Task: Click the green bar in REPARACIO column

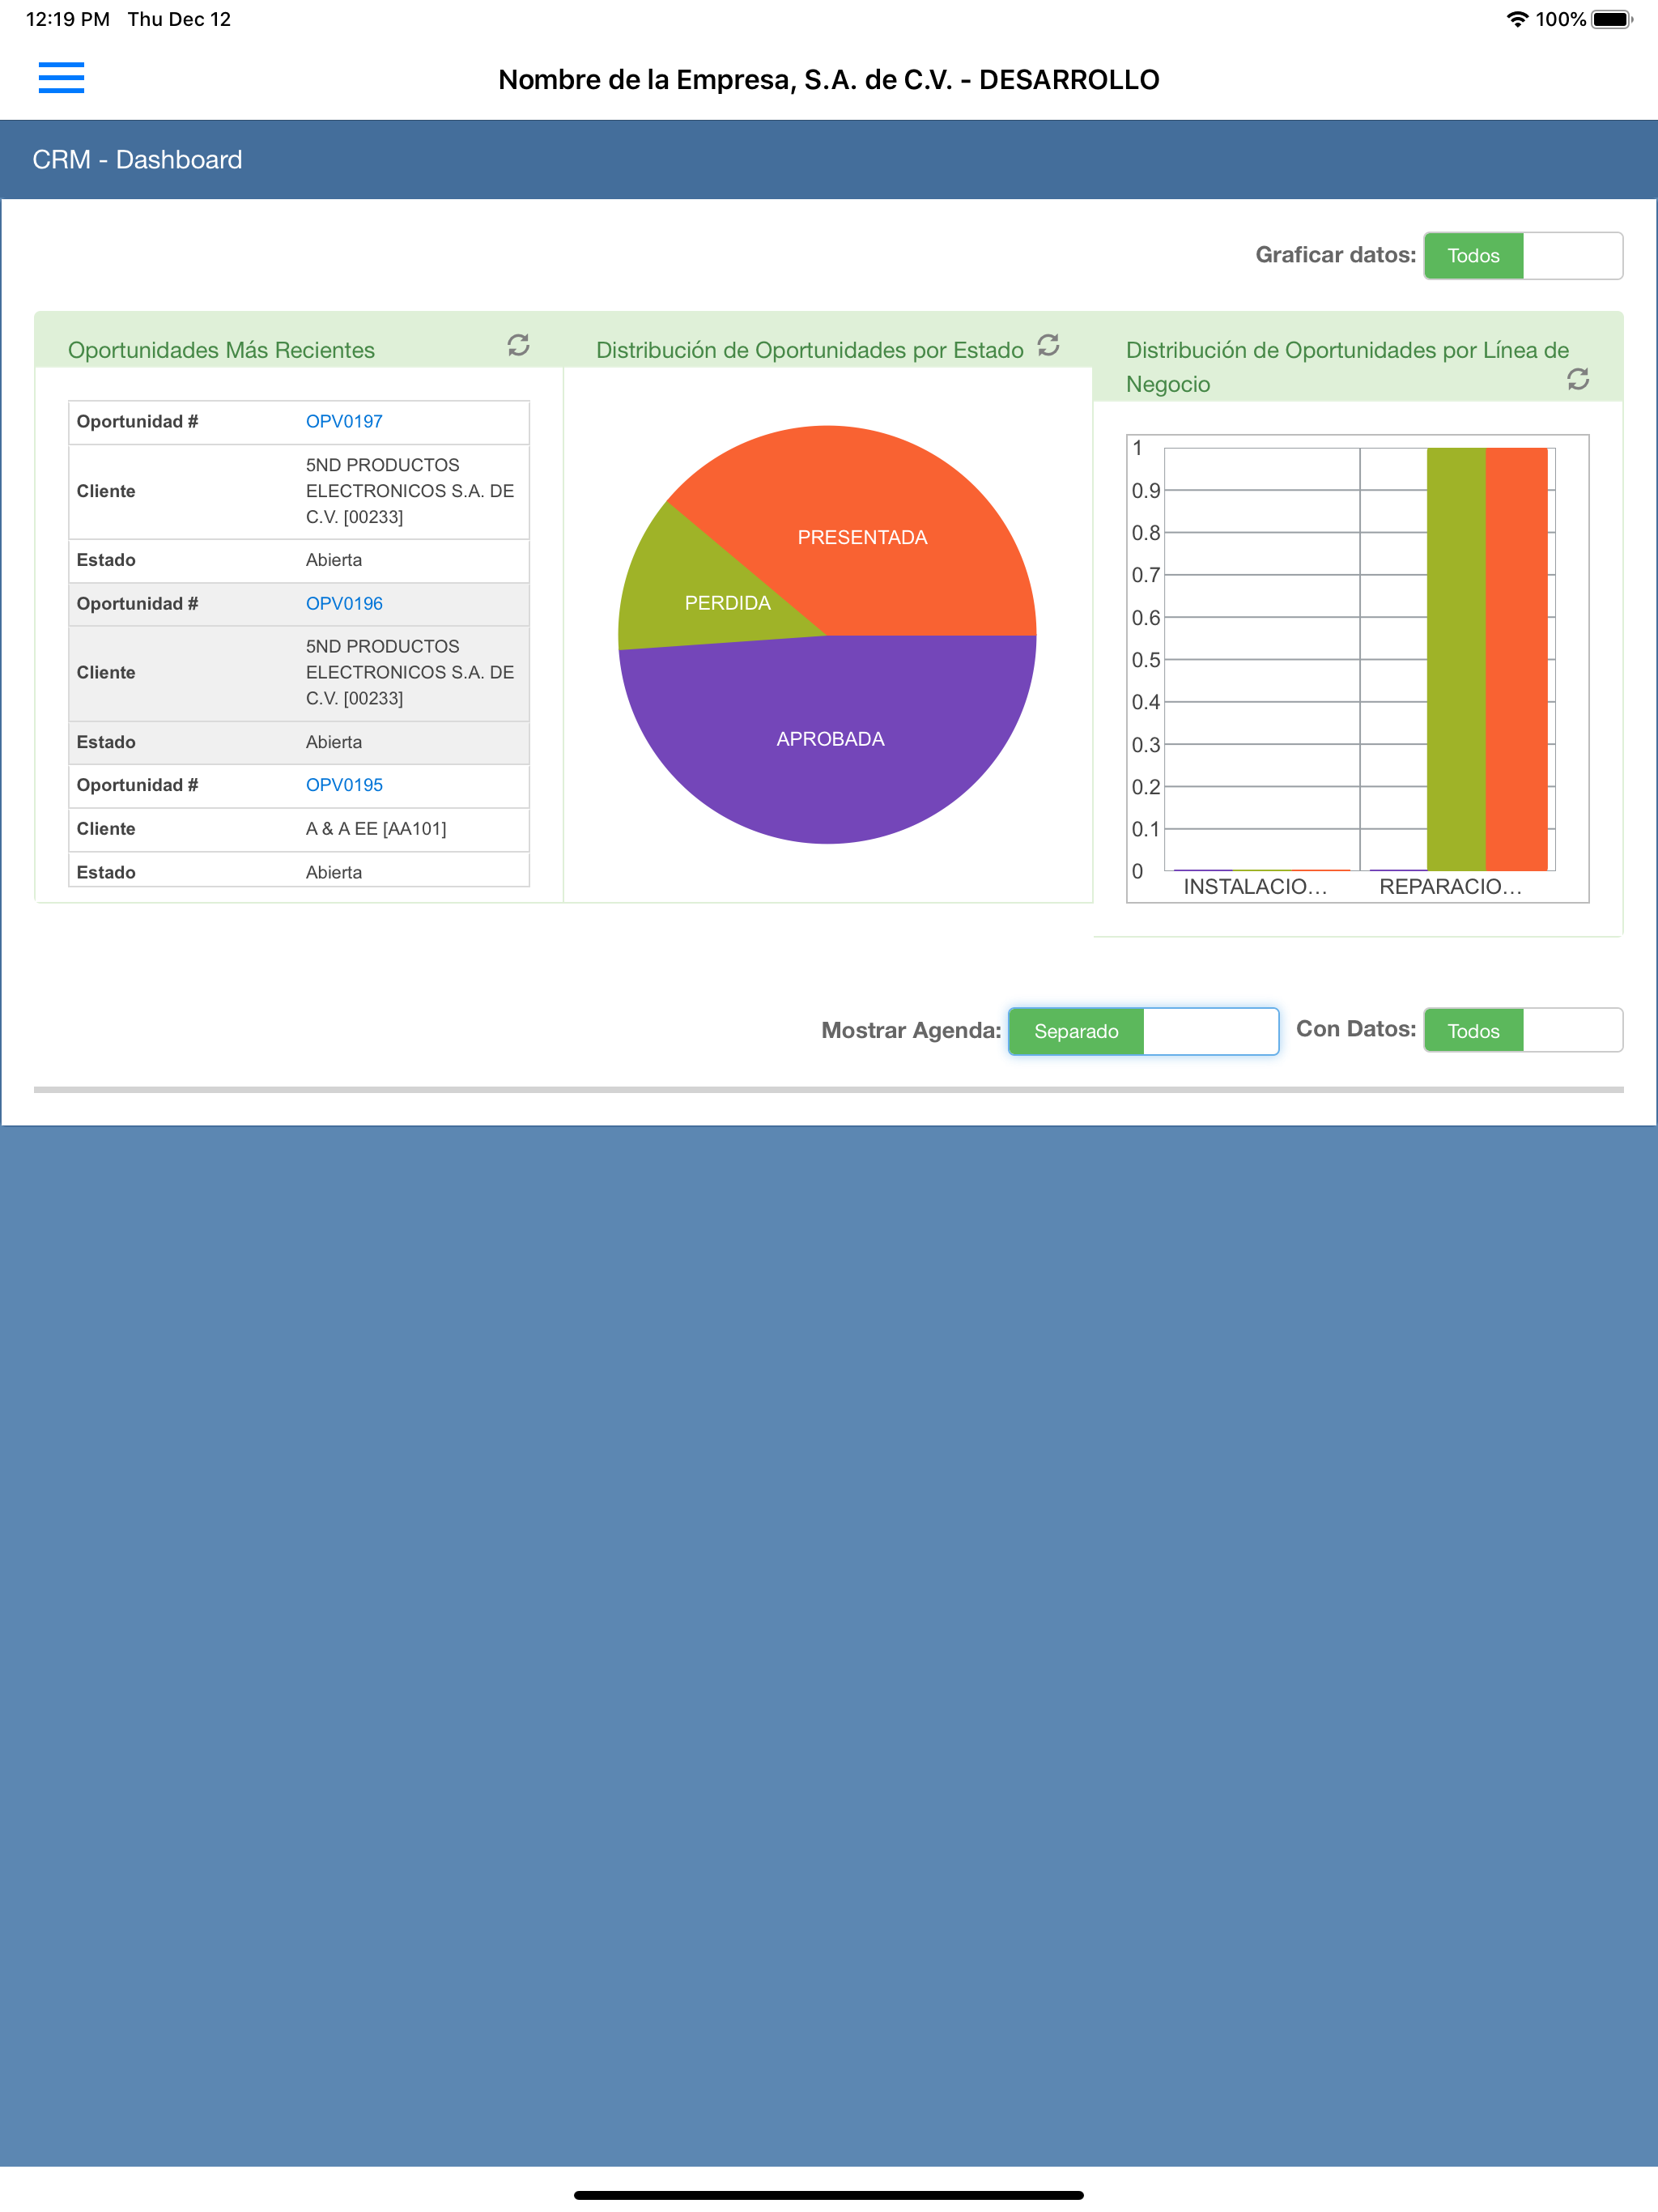Action: 1456,659
